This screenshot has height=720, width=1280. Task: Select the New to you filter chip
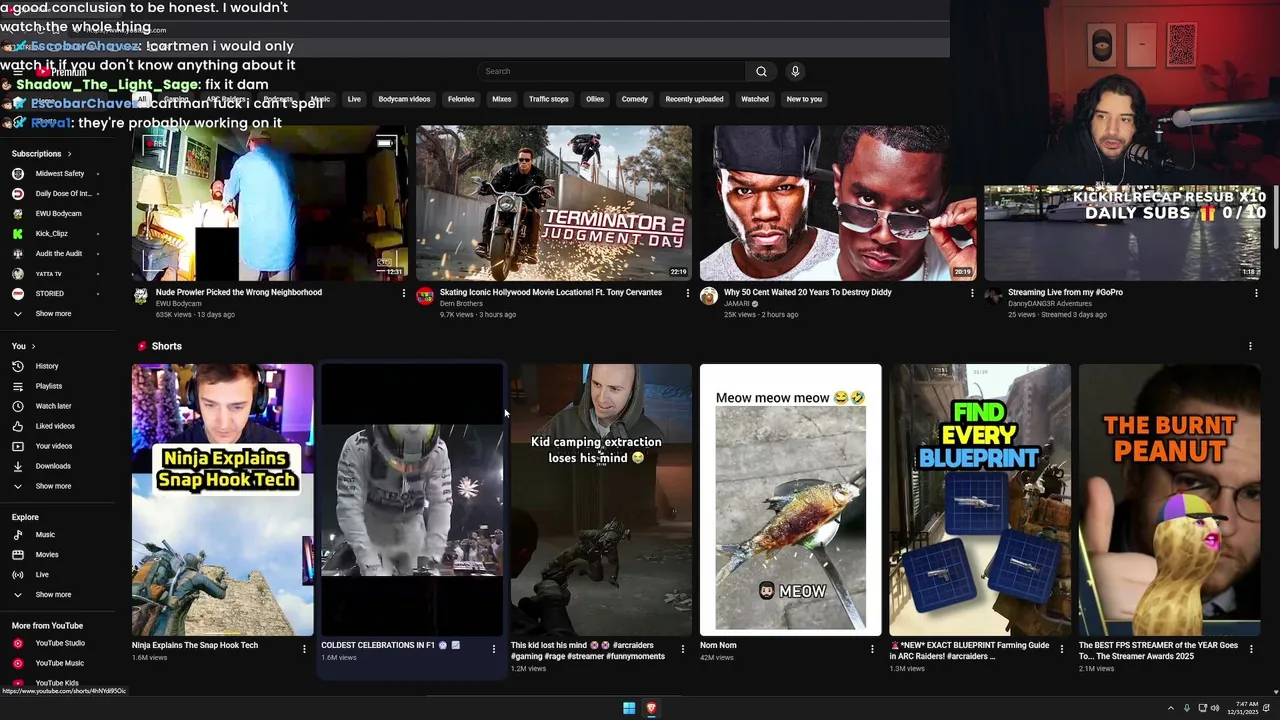click(x=804, y=99)
